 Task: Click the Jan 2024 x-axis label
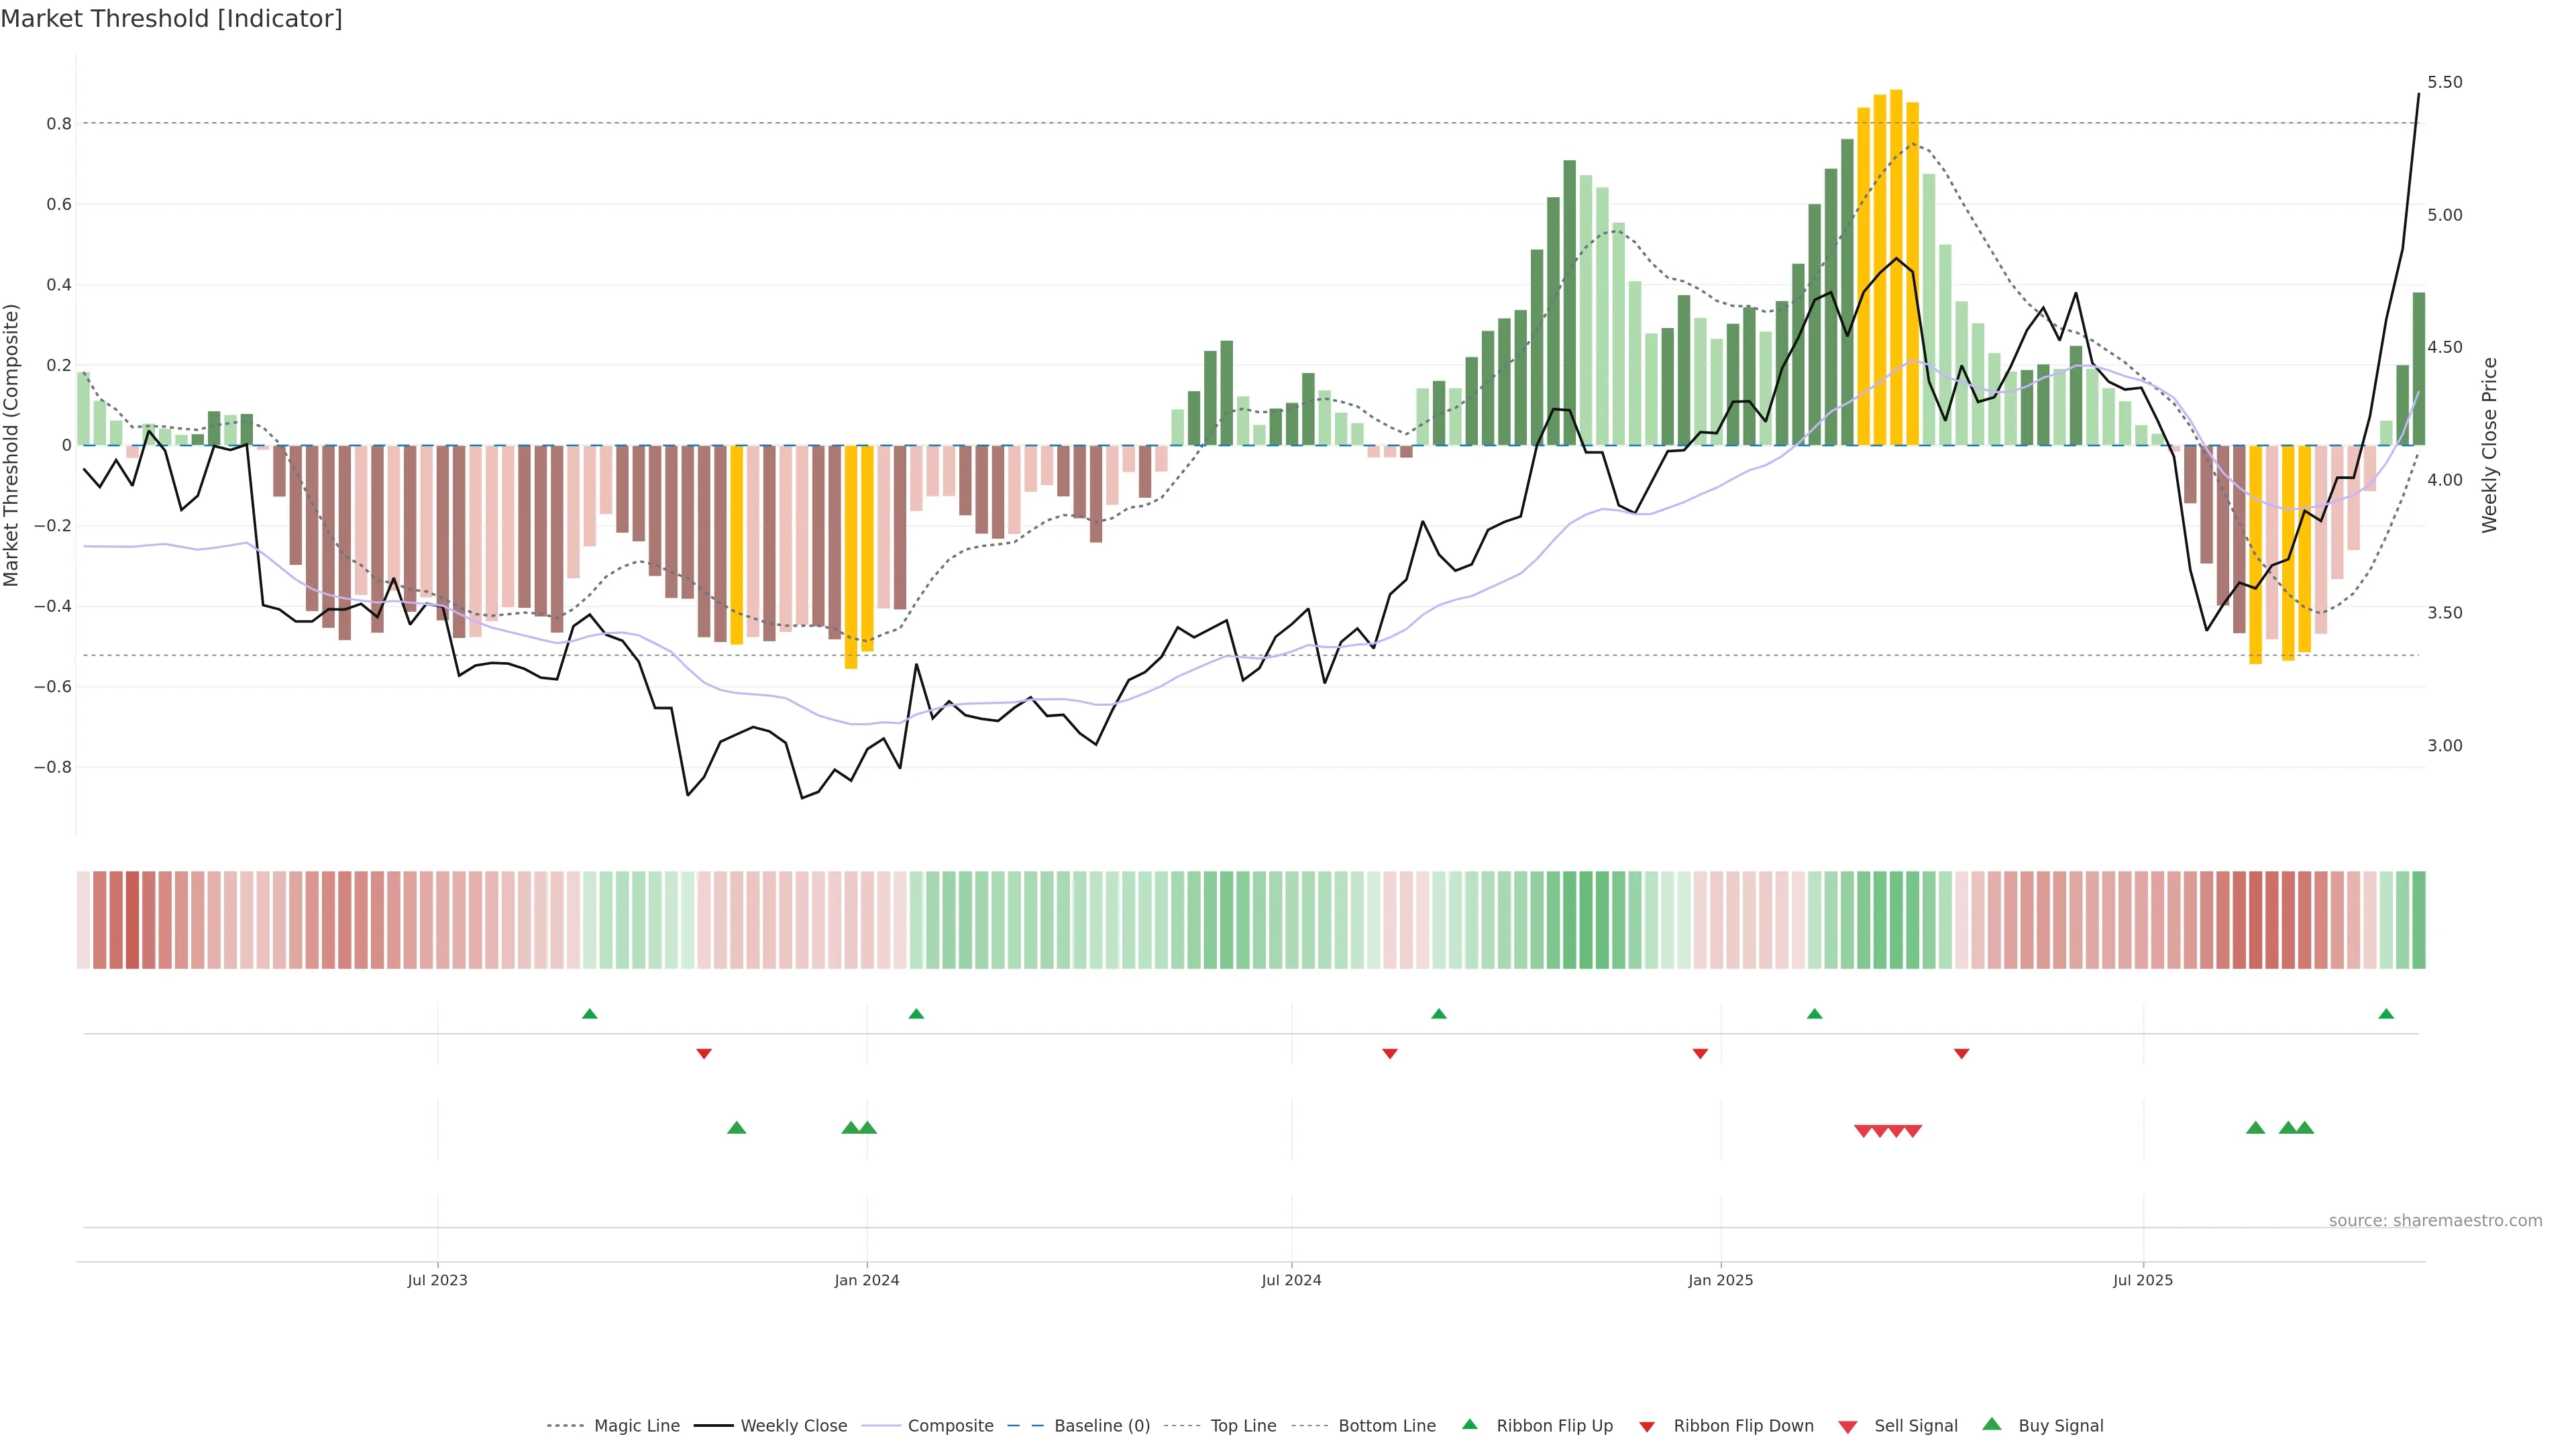point(867,1280)
